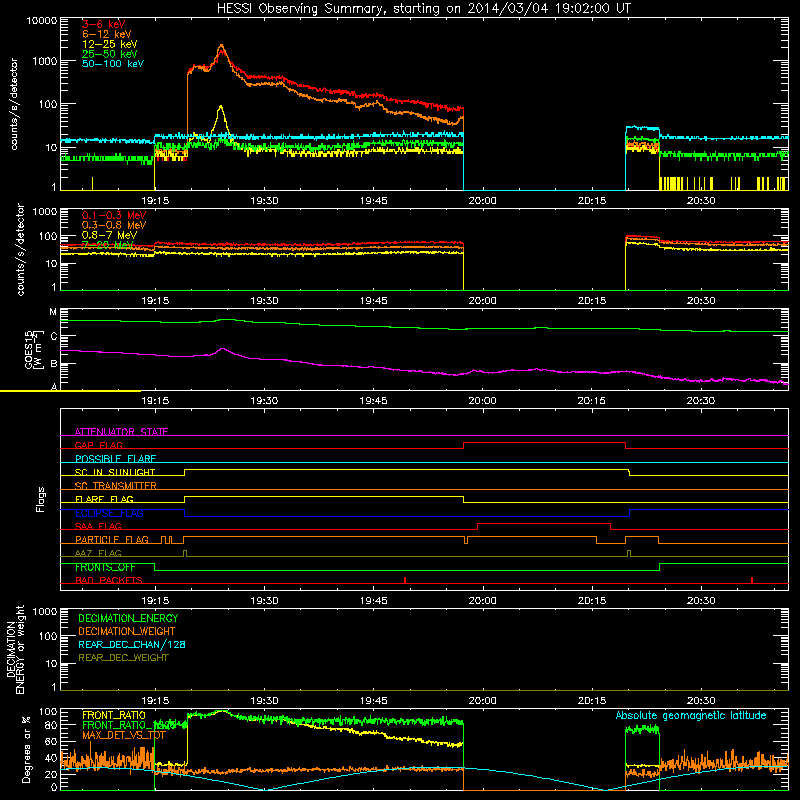Pick the BAD_PACKETS flag label
This screenshot has width=800, height=800.
[109, 580]
